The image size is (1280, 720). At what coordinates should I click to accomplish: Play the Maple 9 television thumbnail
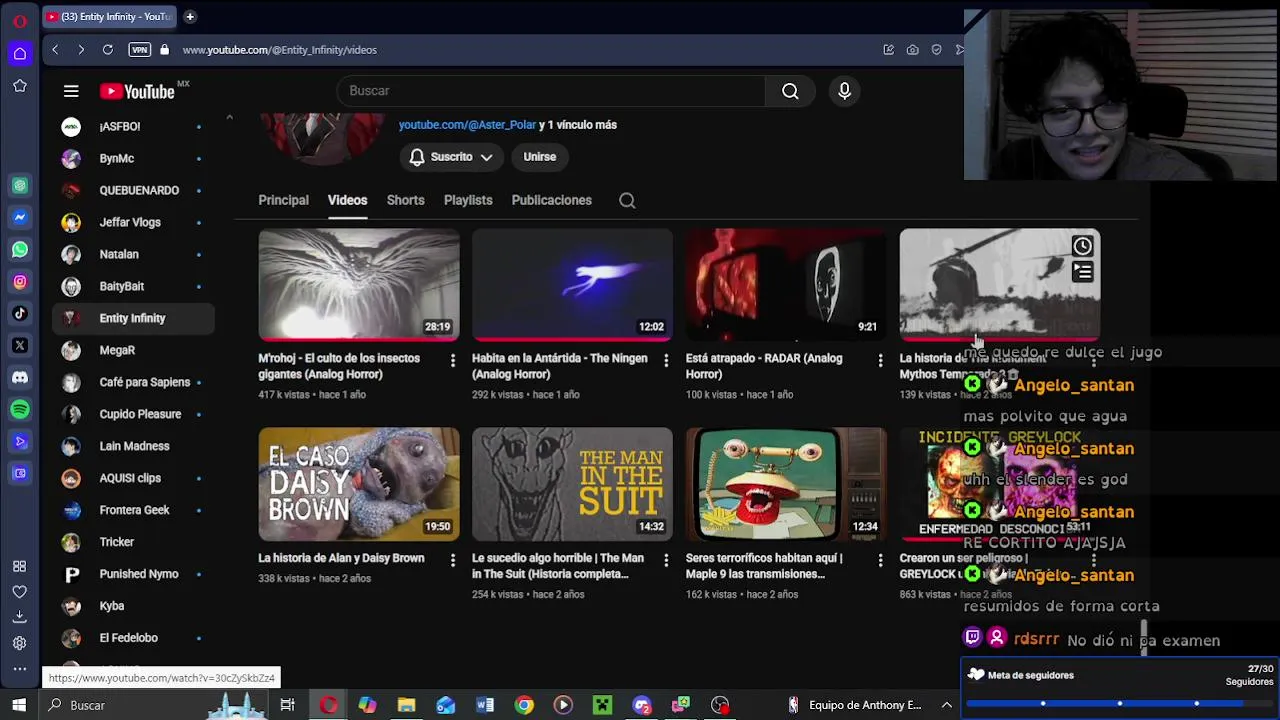(786, 485)
